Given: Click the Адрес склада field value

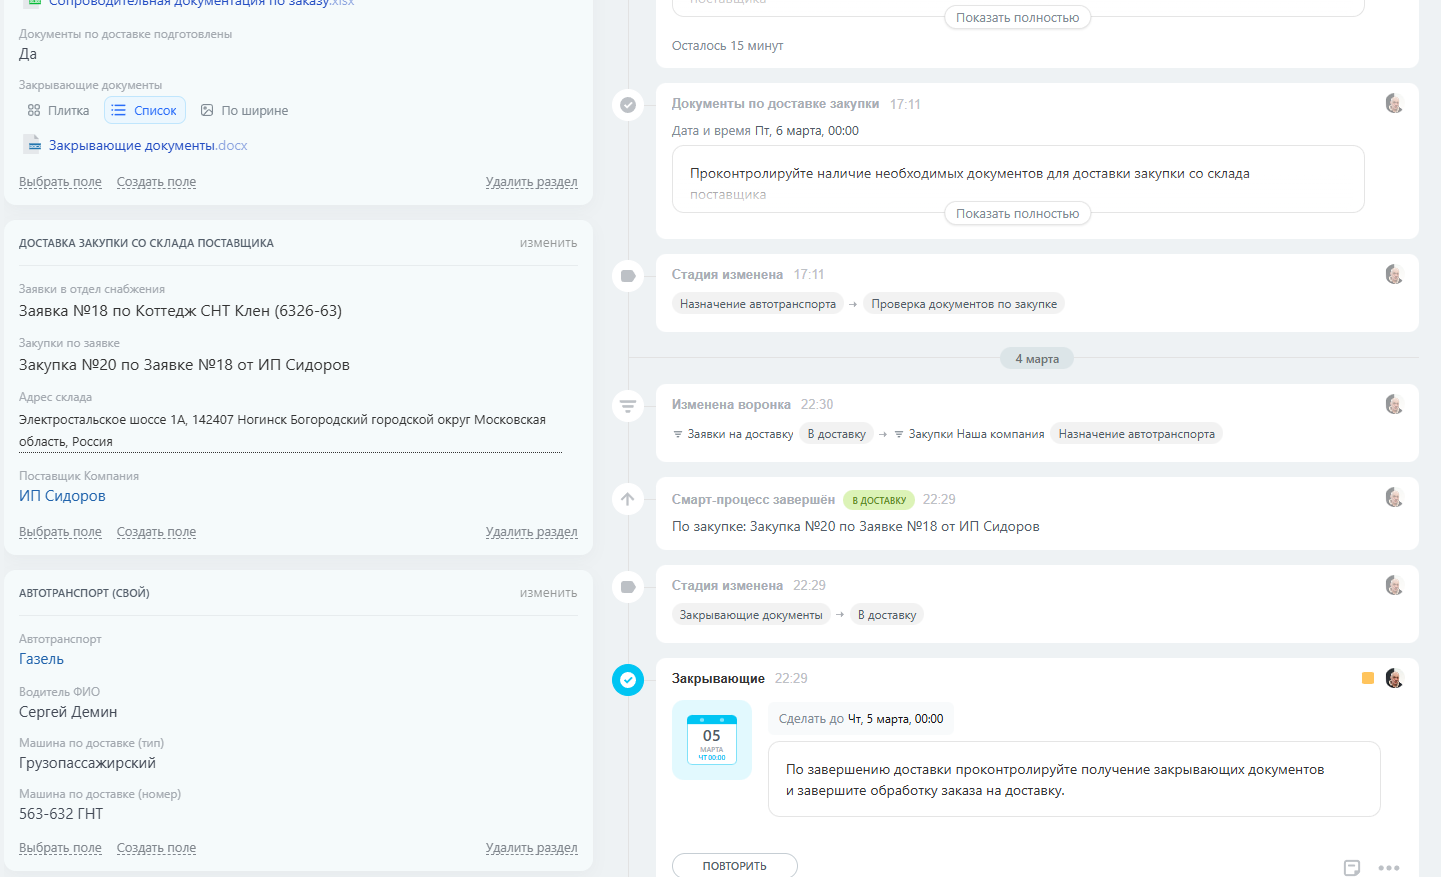Looking at the screenshot, I should (x=290, y=430).
